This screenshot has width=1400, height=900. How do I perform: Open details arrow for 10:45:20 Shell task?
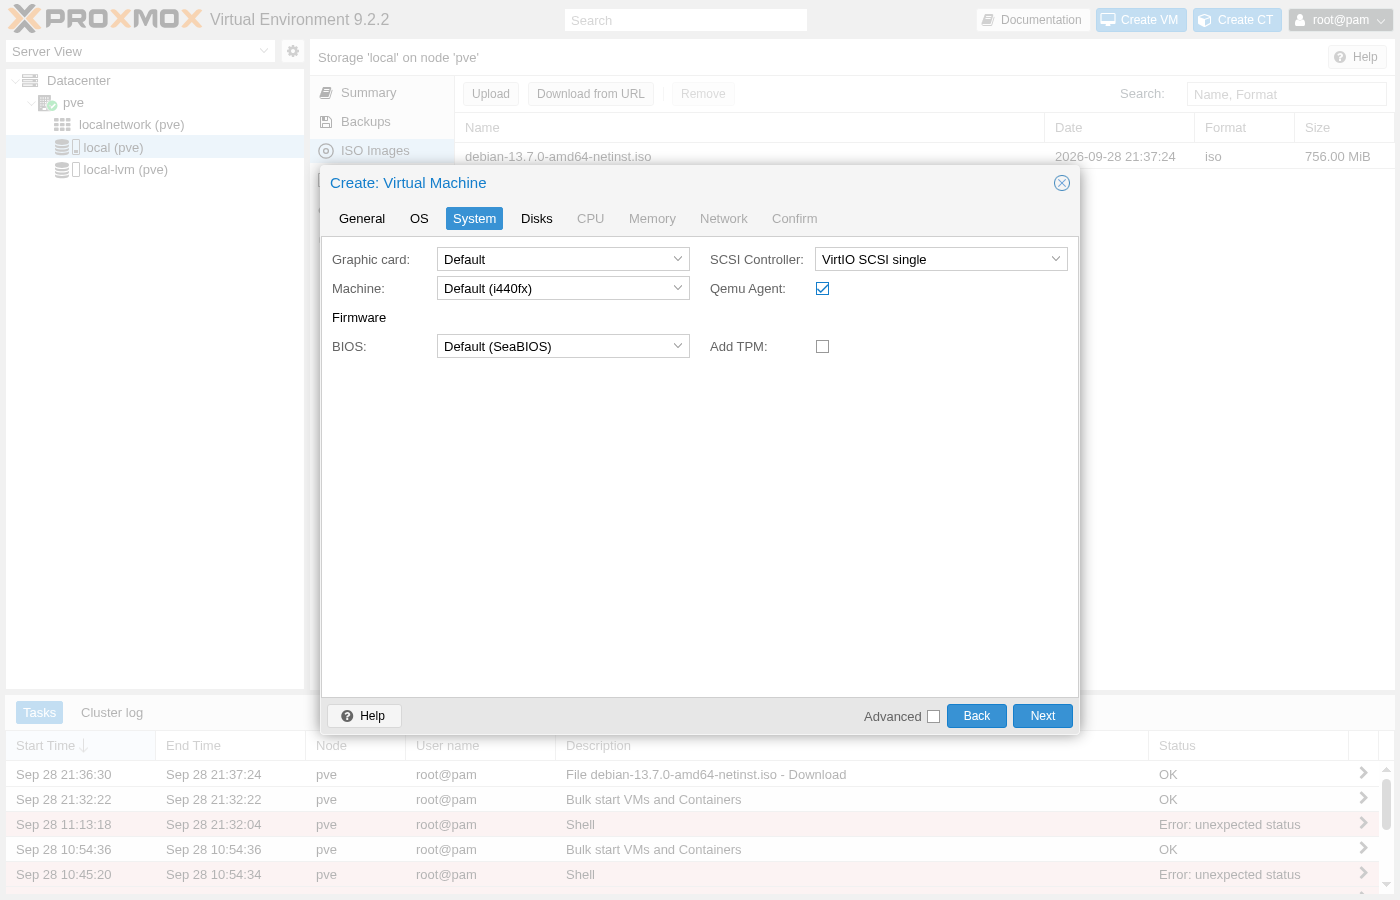[1363, 873]
